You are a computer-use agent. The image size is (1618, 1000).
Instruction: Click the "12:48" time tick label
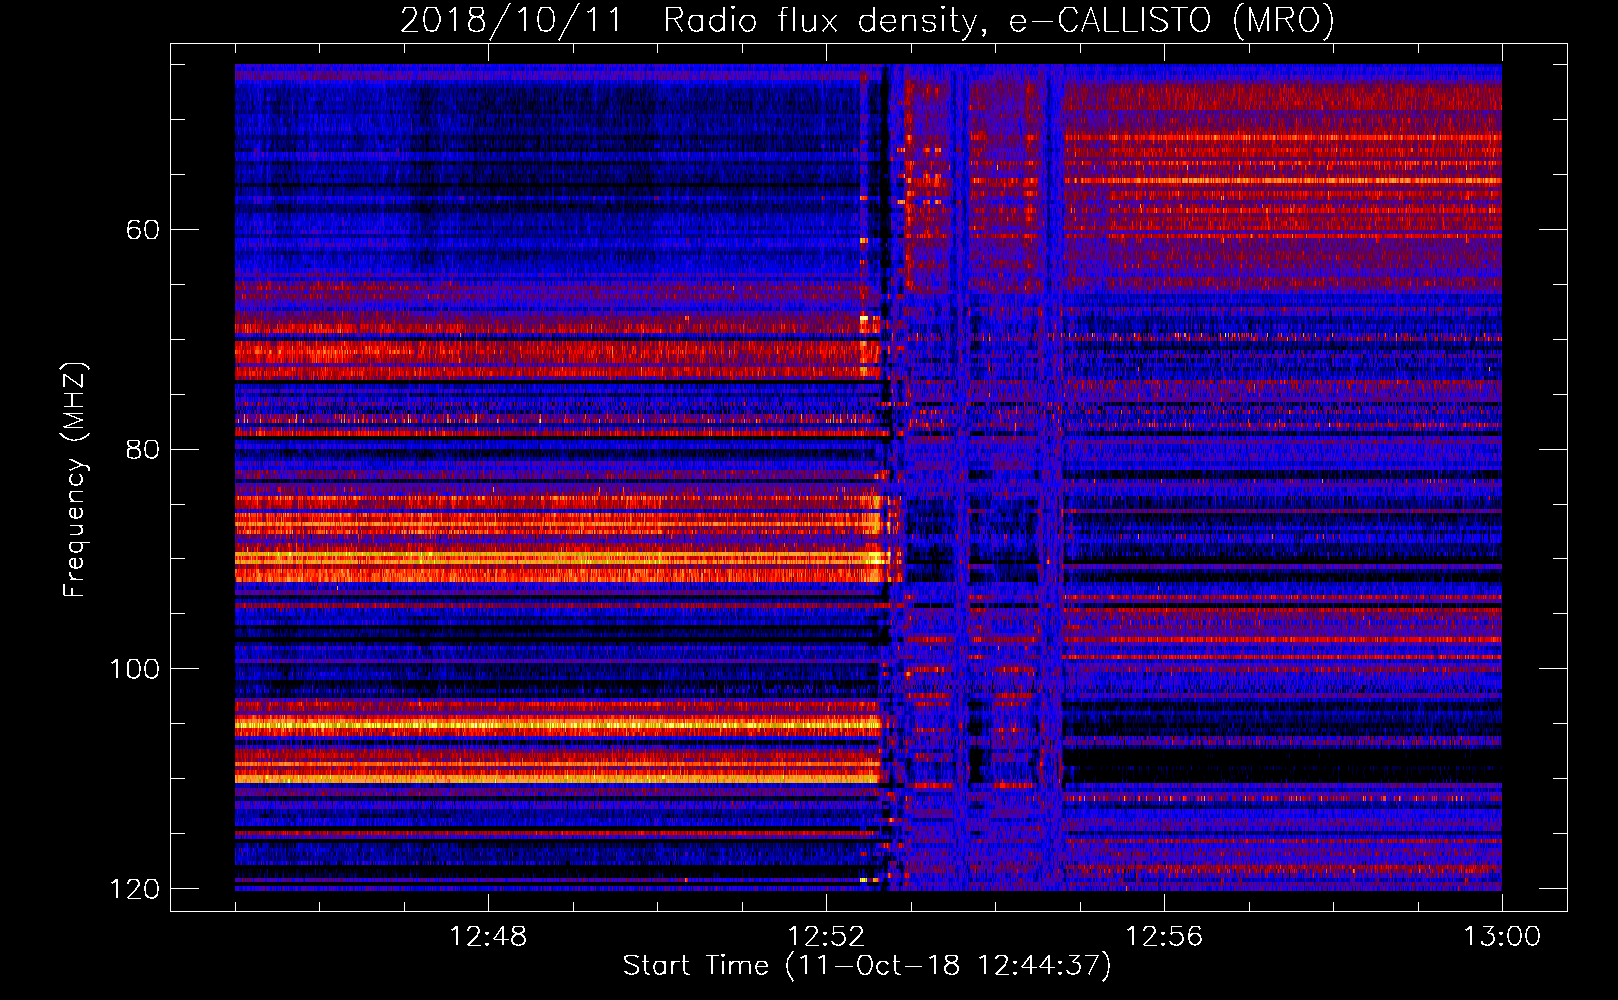[x=488, y=937]
